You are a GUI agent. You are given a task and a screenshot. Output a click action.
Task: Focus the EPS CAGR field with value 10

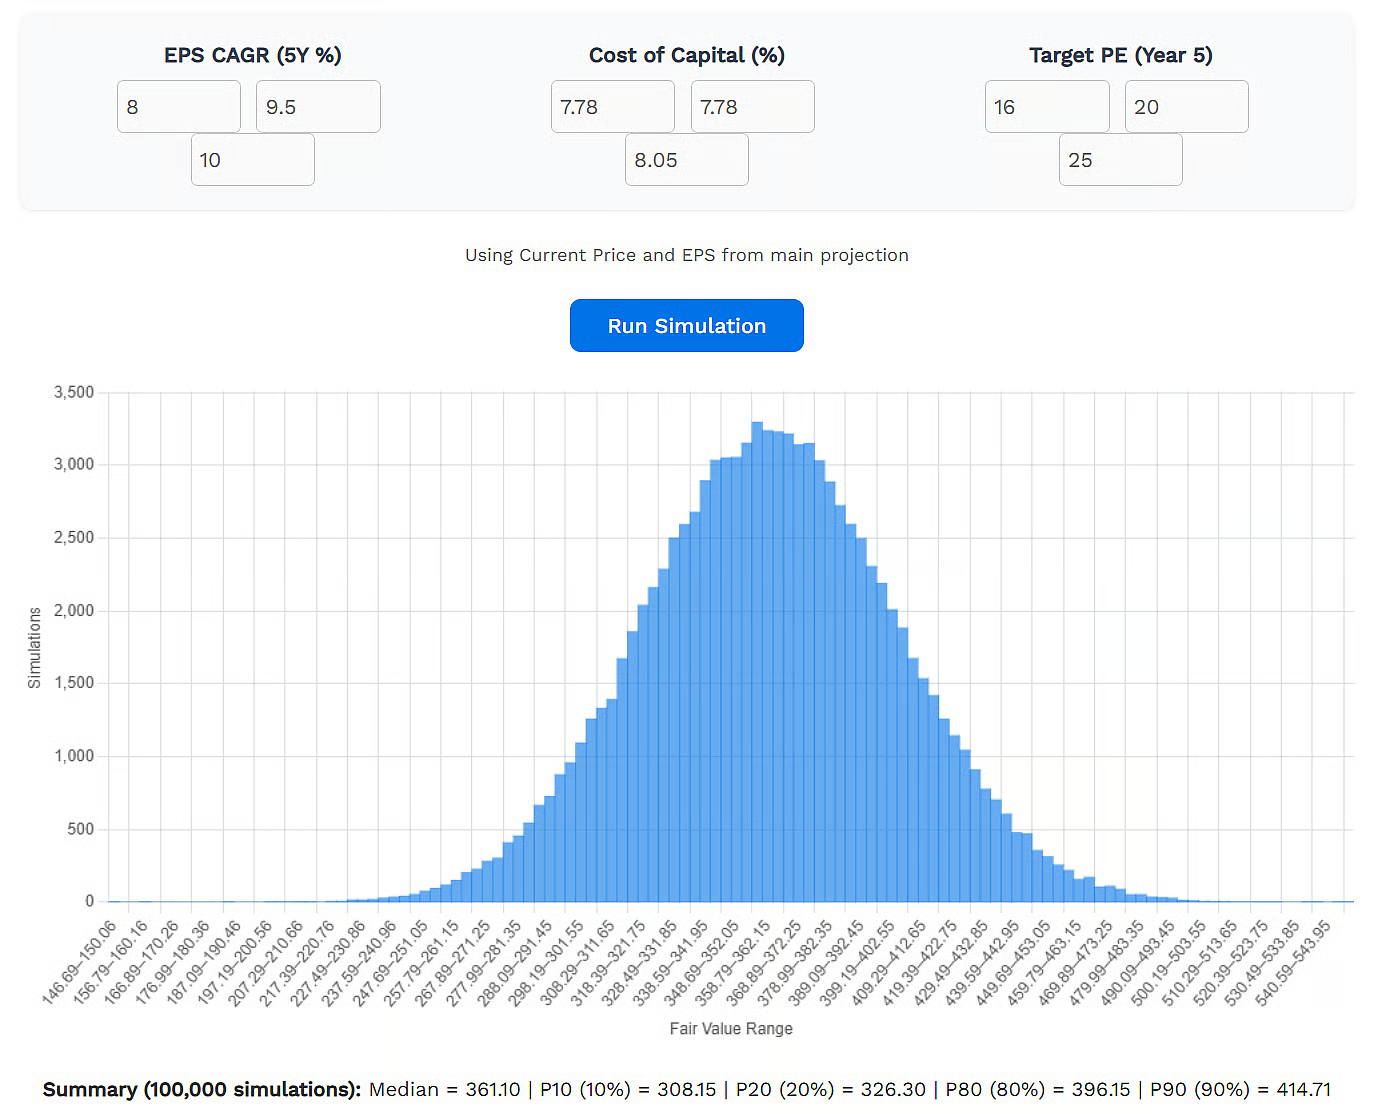[252, 160]
